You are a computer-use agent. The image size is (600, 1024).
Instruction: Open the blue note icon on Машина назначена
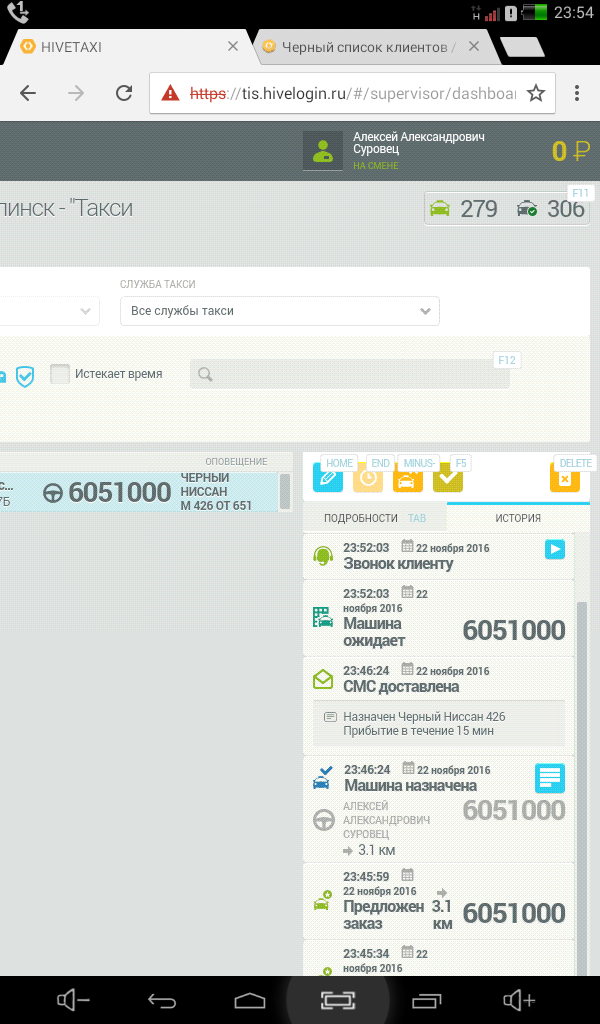[x=550, y=778]
